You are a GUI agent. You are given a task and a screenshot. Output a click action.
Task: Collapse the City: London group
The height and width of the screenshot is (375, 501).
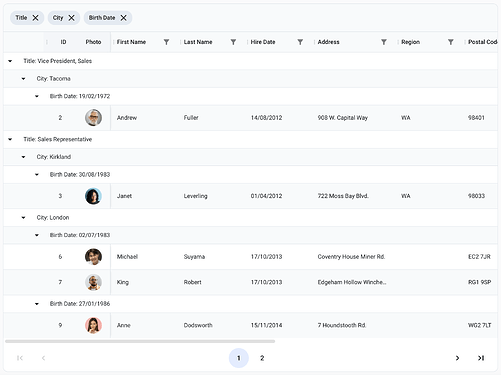coord(23,218)
